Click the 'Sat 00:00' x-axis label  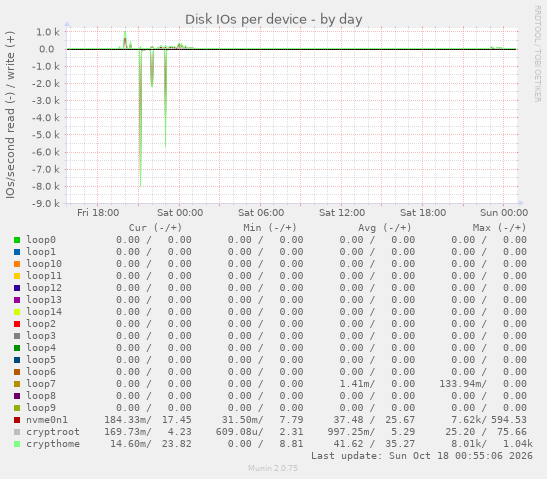180,212
